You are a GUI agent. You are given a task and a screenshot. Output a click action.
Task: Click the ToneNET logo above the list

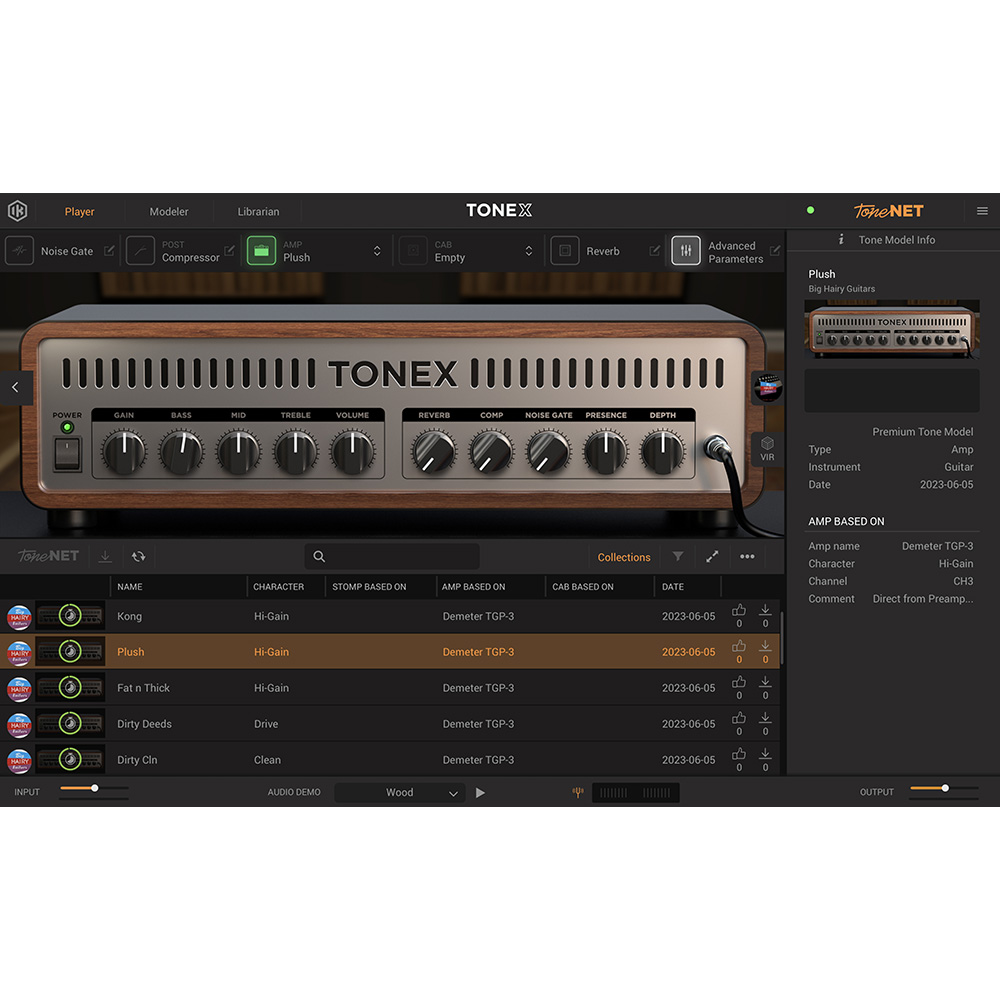tap(48, 556)
